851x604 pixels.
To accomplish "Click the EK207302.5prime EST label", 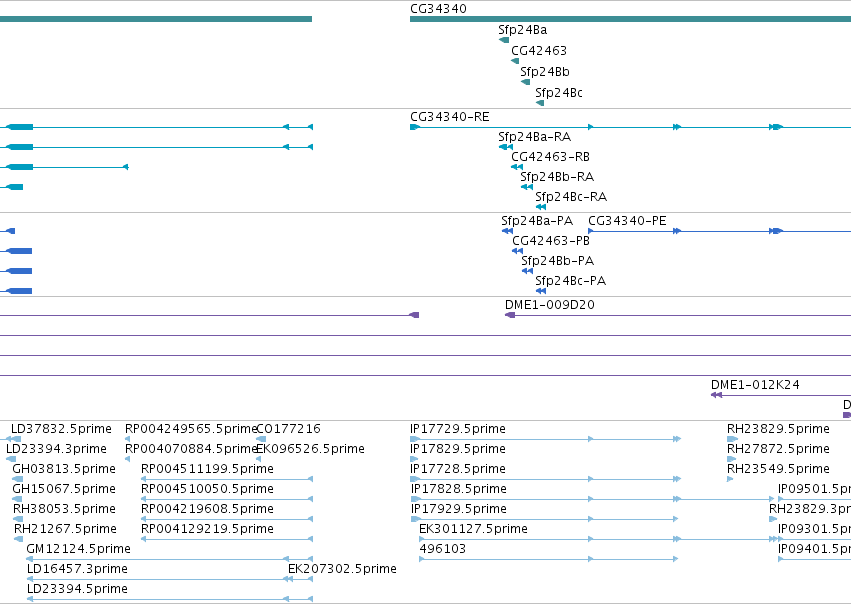I will point(342,569).
